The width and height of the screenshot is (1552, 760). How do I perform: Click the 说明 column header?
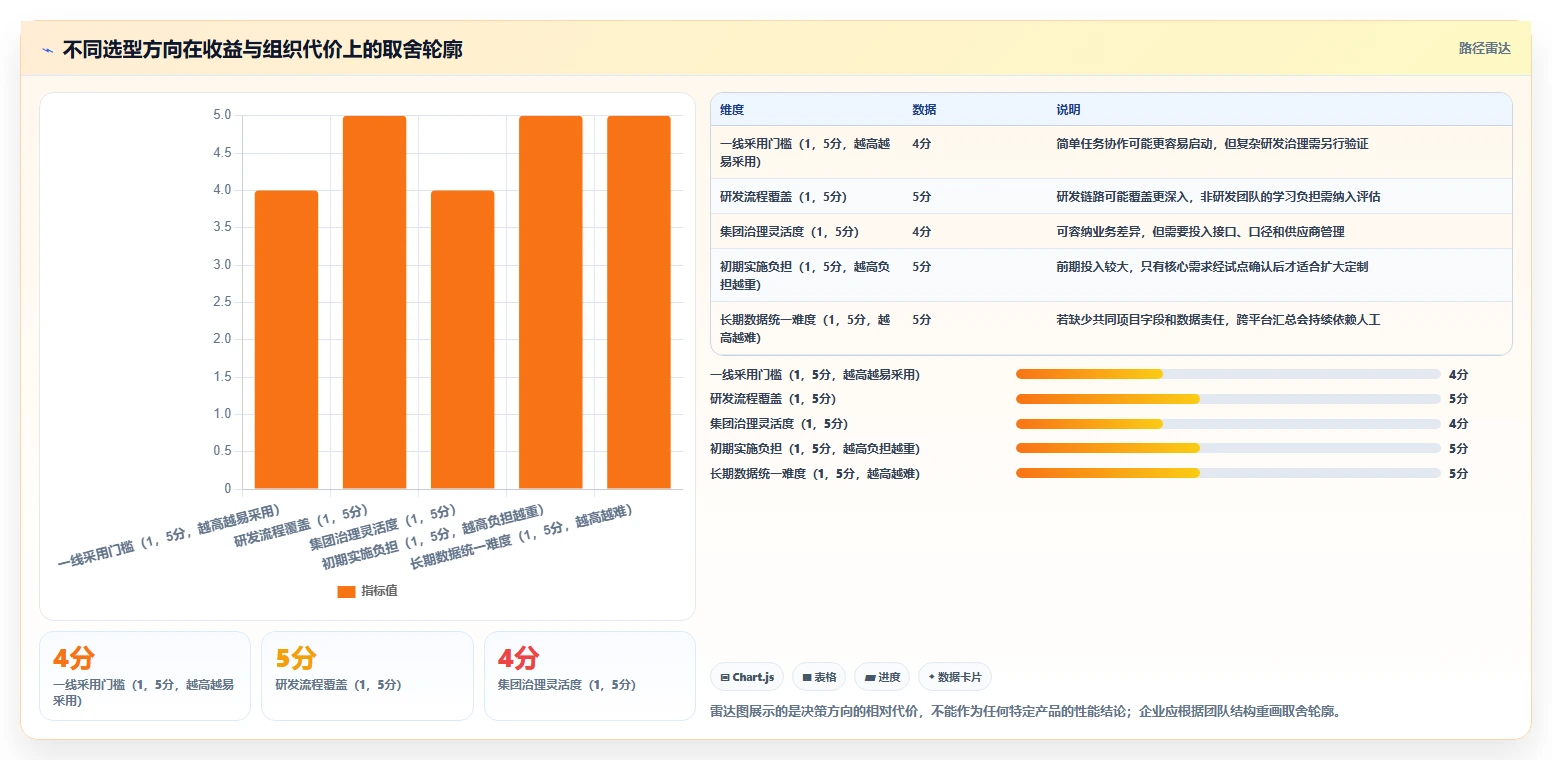pyautogui.click(x=1068, y=109)
